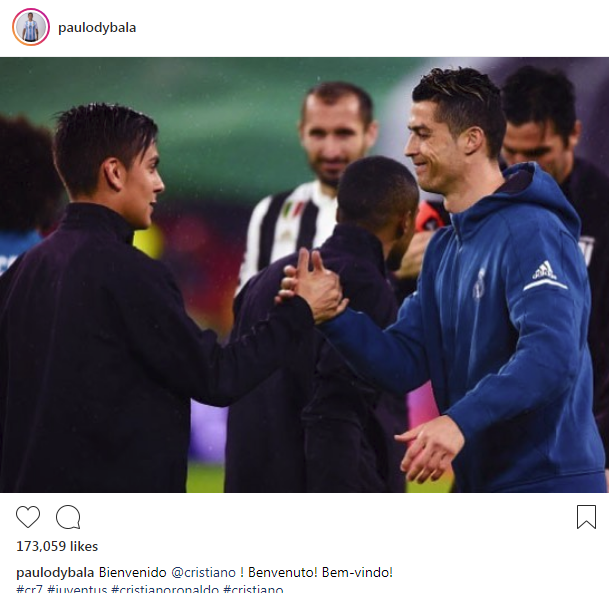Click the "Bem-vindo!" text in the caption

(357, 573)
